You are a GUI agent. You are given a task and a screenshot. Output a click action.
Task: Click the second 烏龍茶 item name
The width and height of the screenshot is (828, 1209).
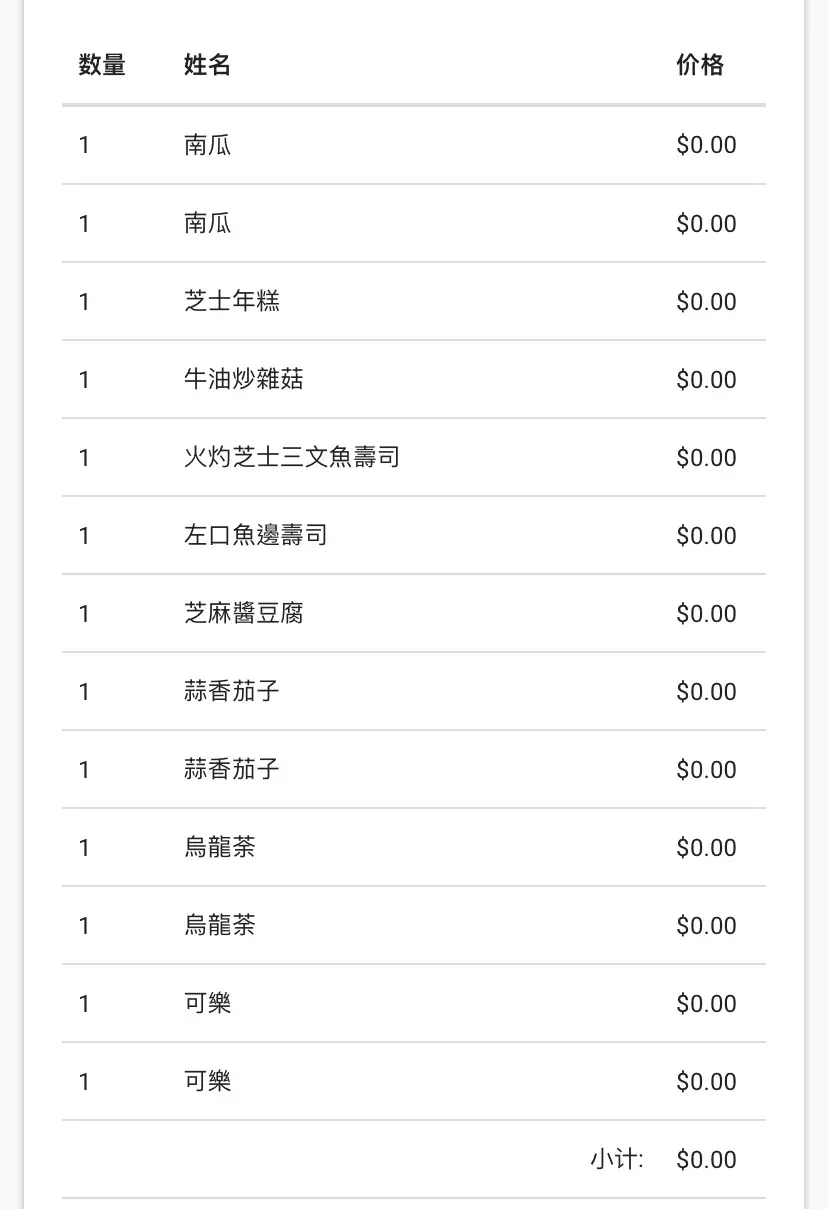coord(220,925)
